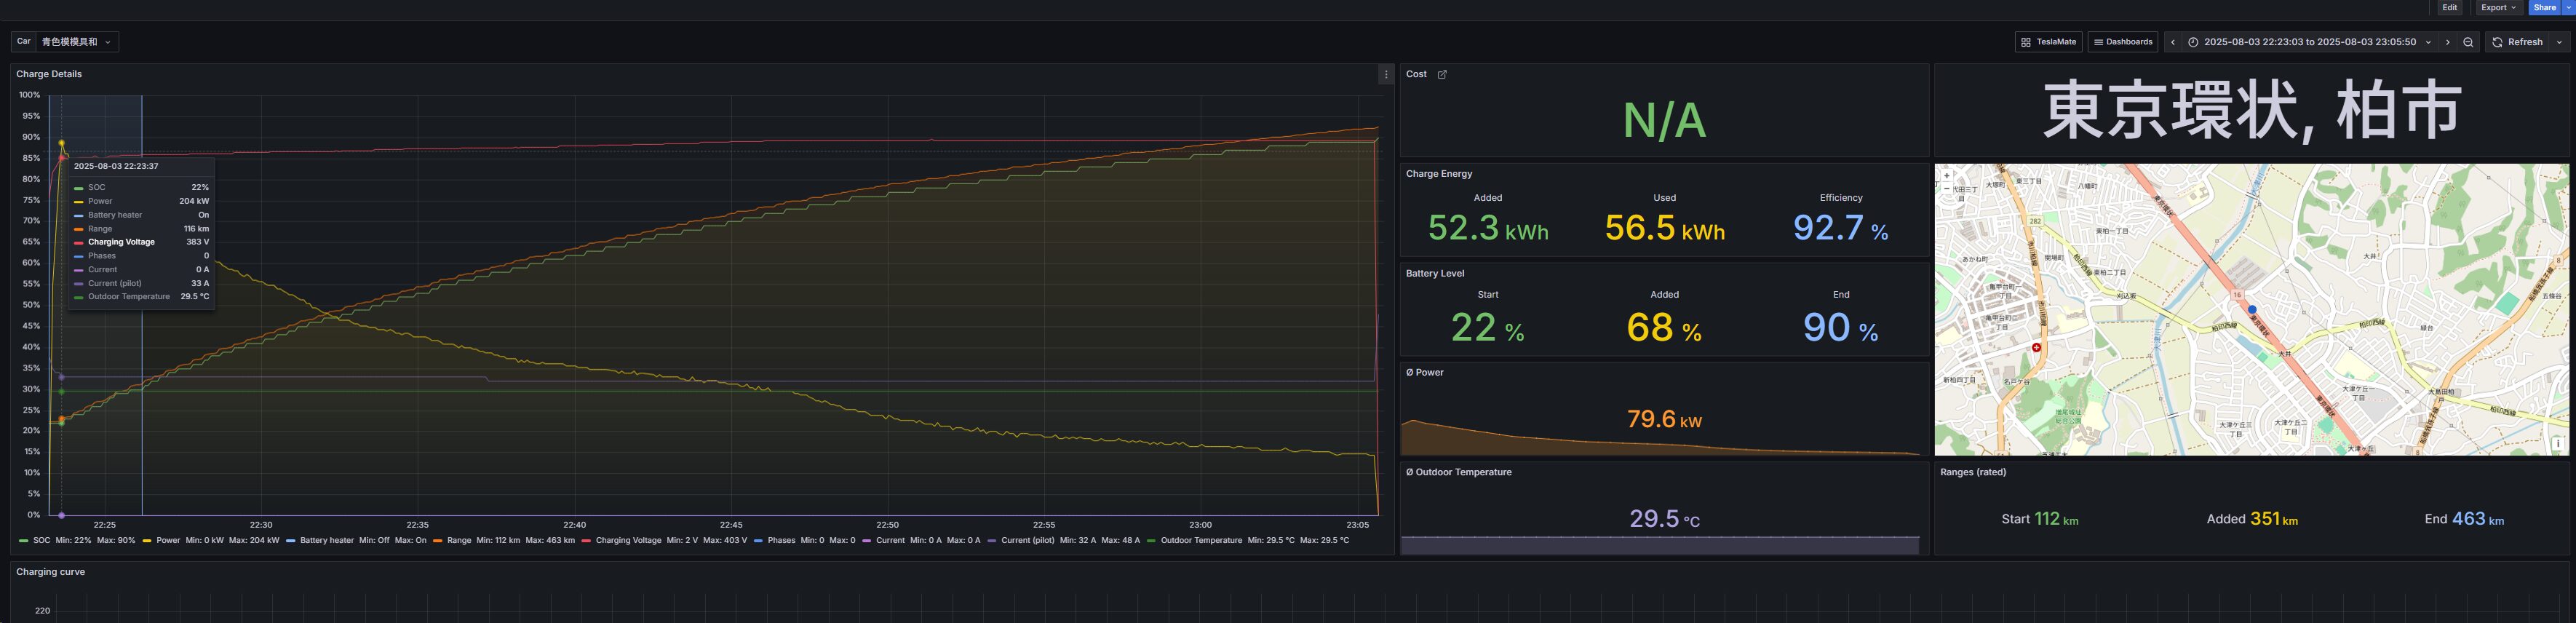Shift time range forward with right arrow
The image size is (2576, 623).
click(x=2447, y=42)
